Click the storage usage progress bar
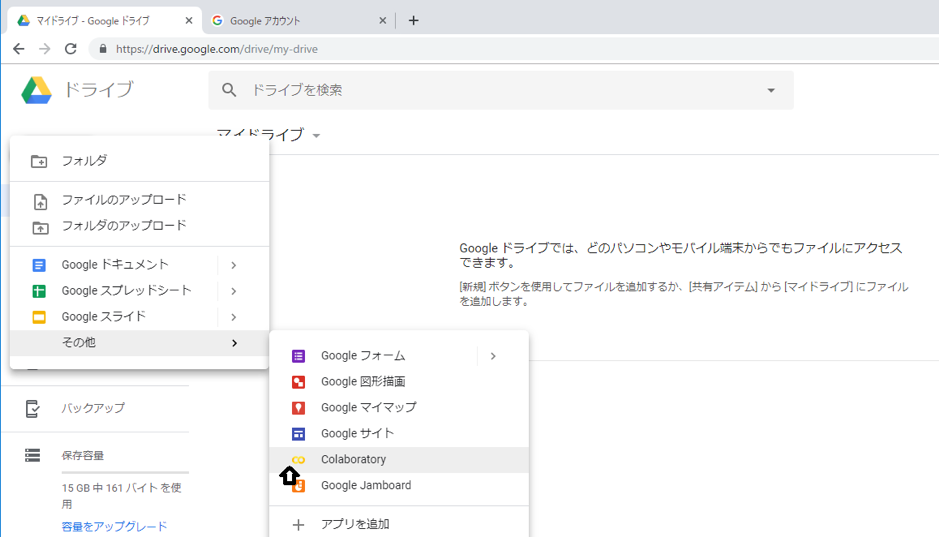Screen dimensions: 939x537 click(x=125, y=472)
